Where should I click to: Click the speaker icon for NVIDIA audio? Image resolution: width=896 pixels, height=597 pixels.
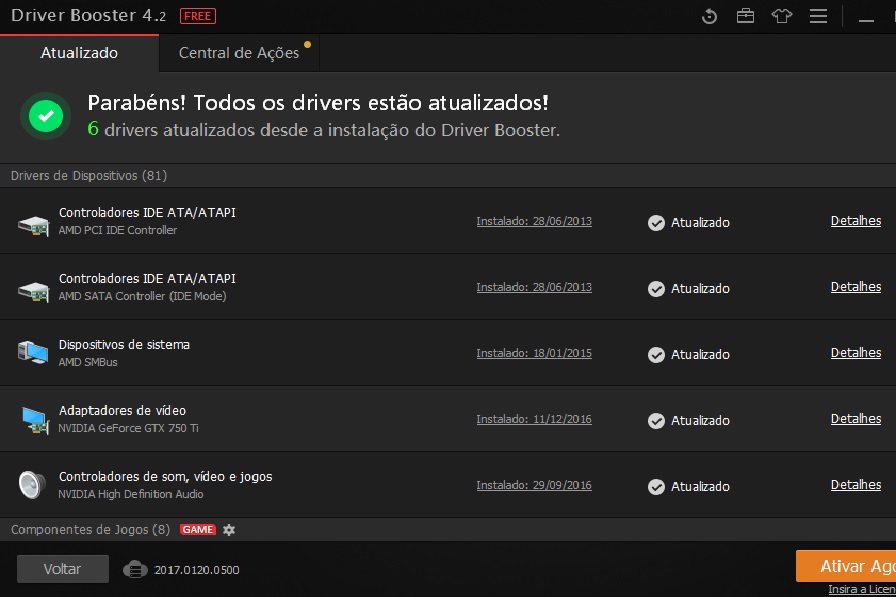(x=33, y=485)
